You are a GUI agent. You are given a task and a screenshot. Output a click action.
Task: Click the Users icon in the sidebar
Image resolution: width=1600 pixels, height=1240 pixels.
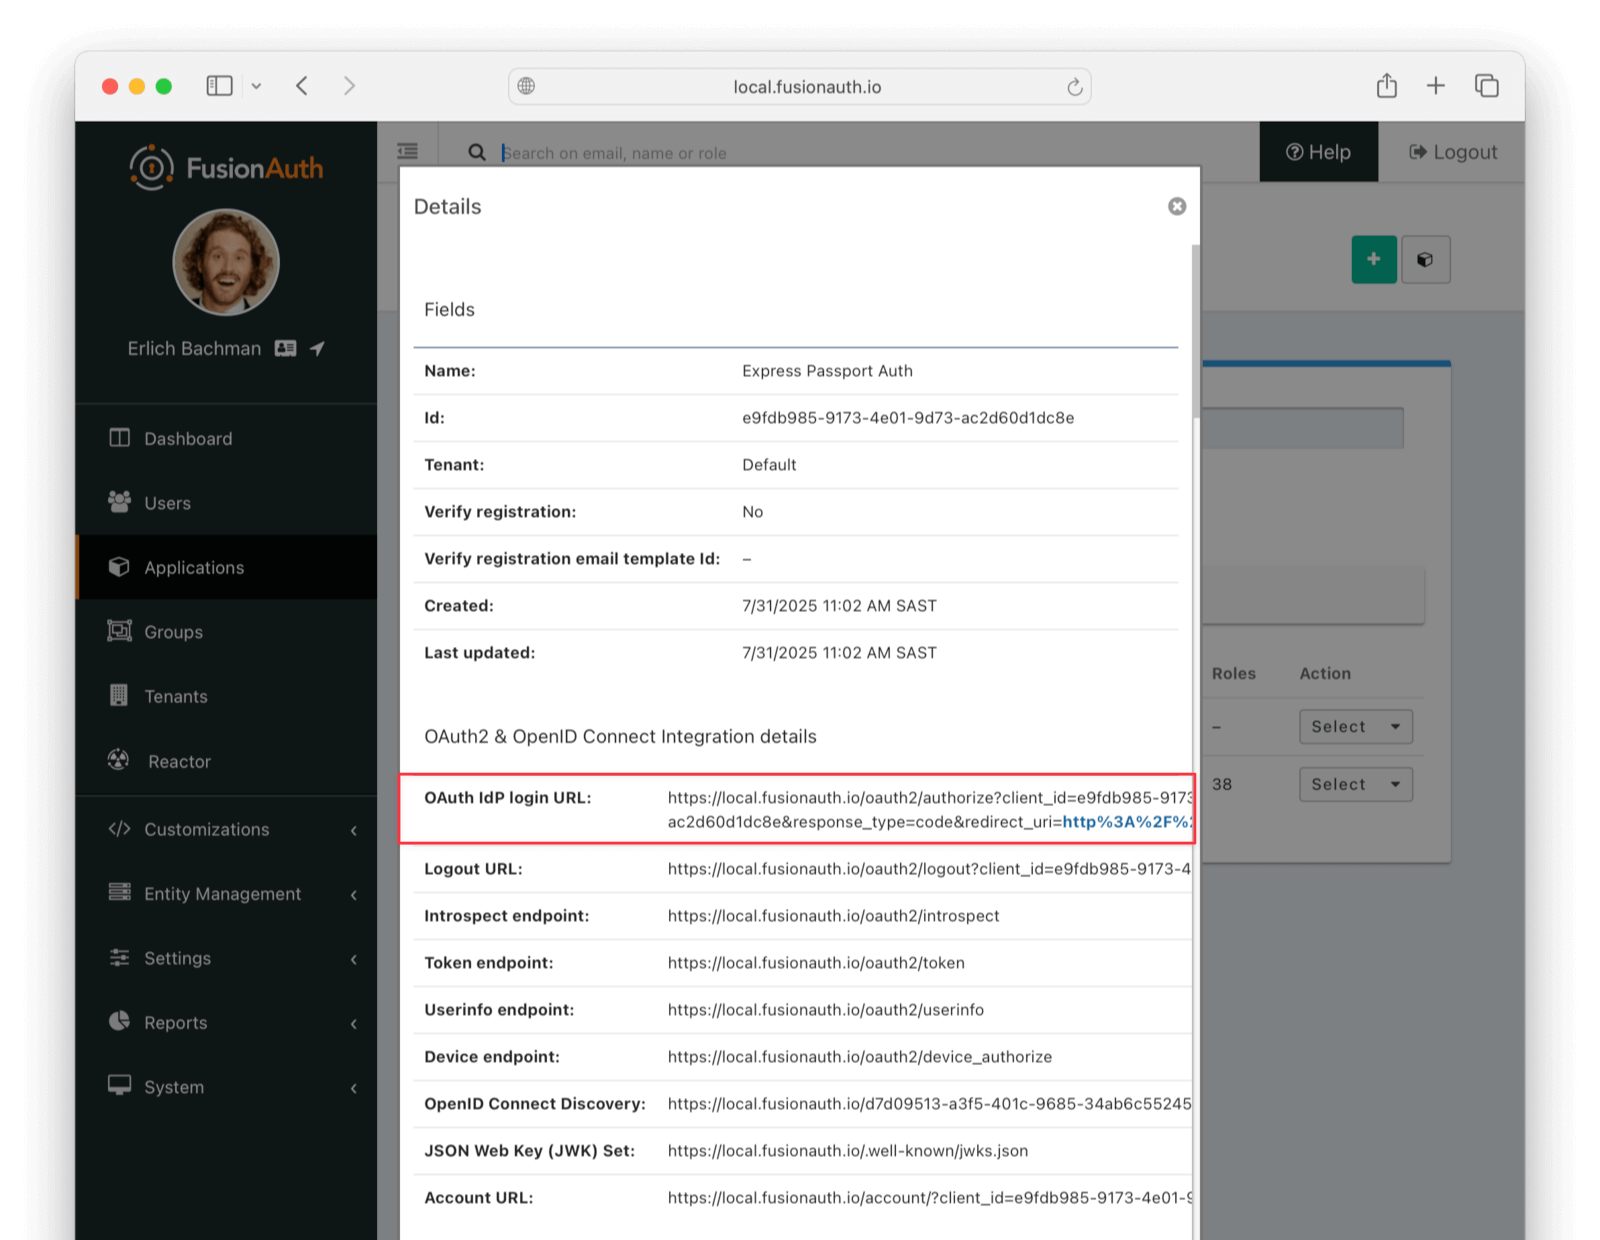[x=118, y=503]
